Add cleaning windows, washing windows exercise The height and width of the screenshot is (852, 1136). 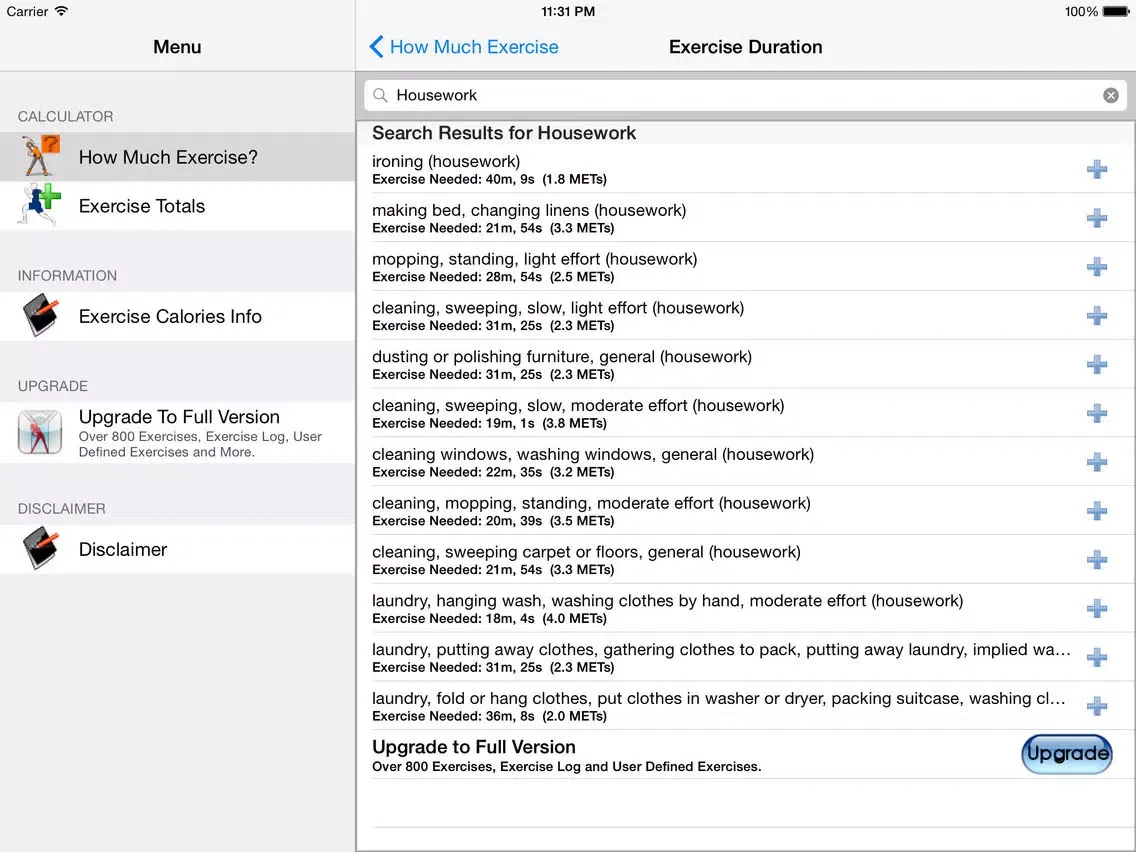pyautogui.click(x=1097, y=462)
